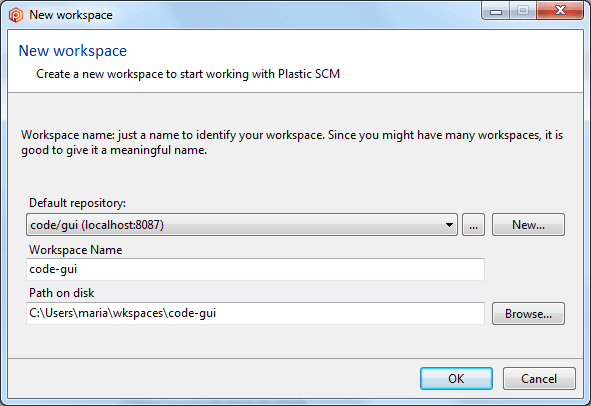
Task: Click the Workspace Name label
Action: pos(76,250)
